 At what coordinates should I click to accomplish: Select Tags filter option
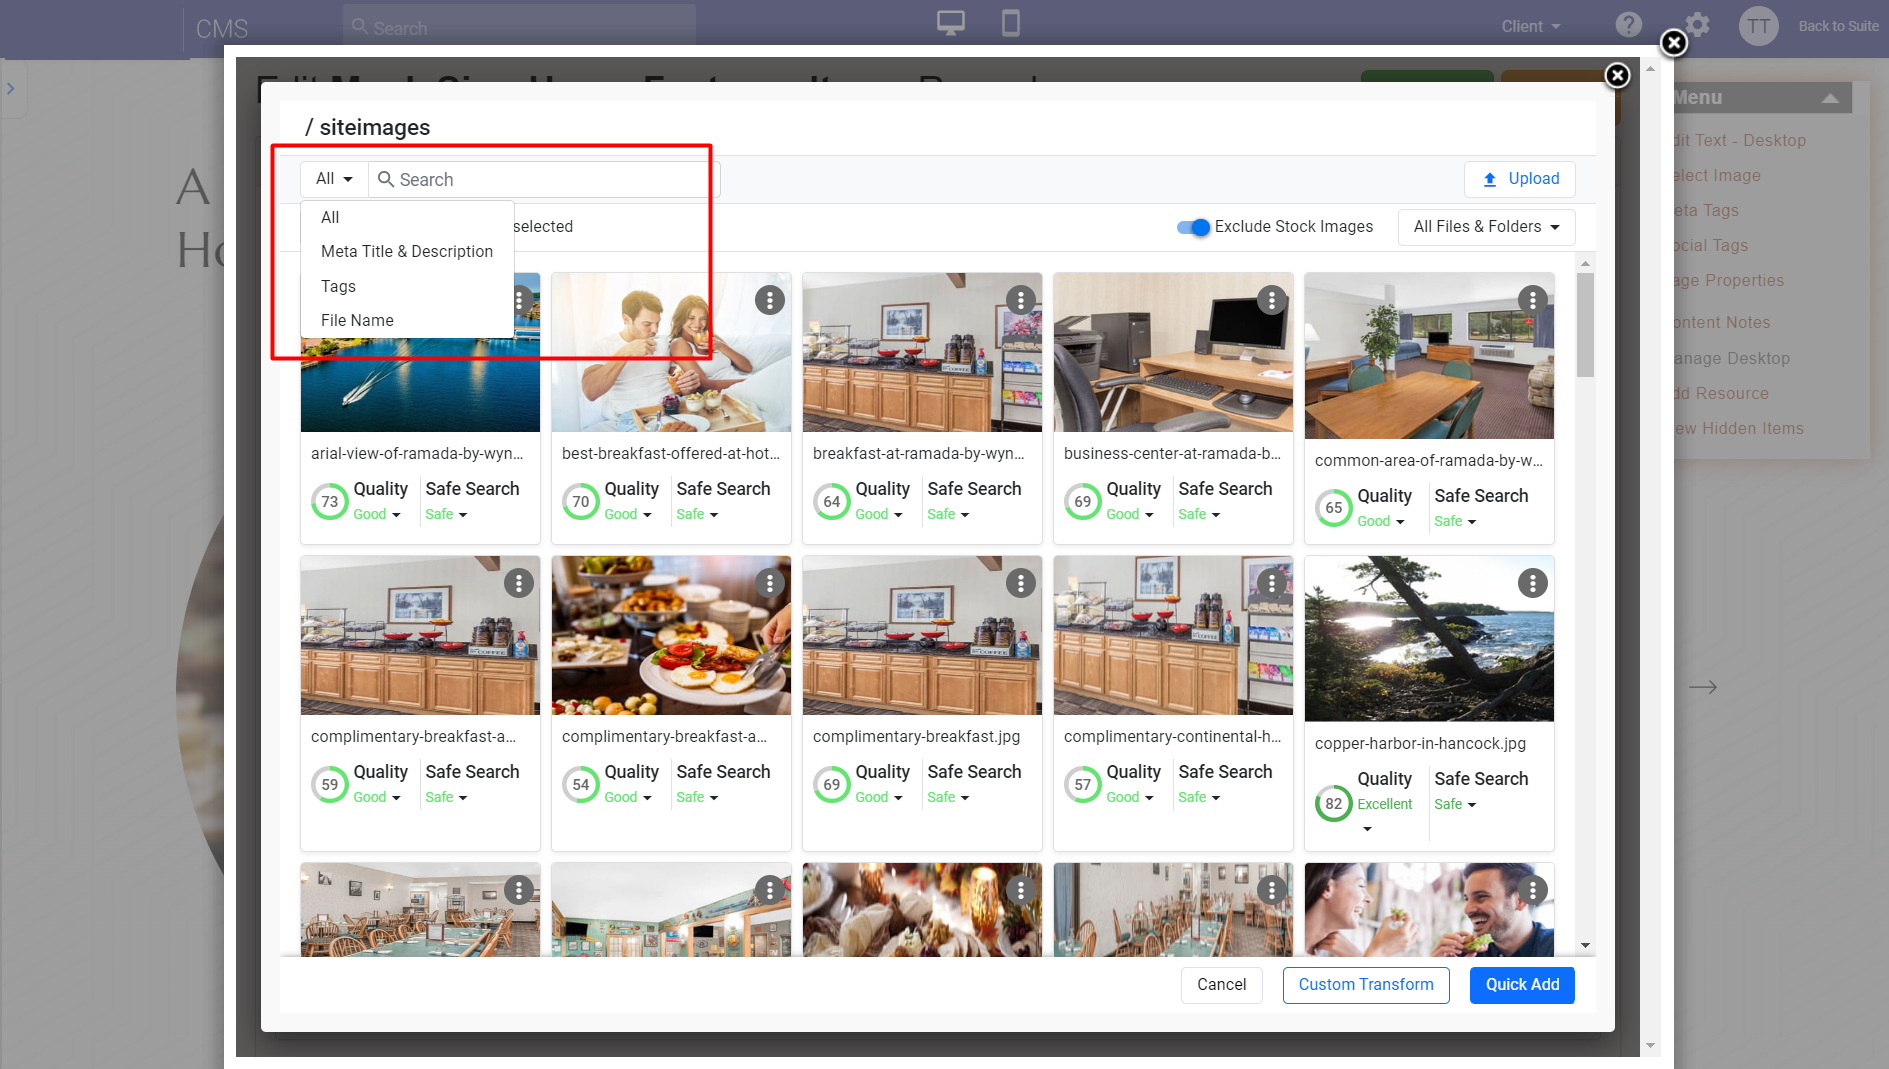(x=338, y=287)
